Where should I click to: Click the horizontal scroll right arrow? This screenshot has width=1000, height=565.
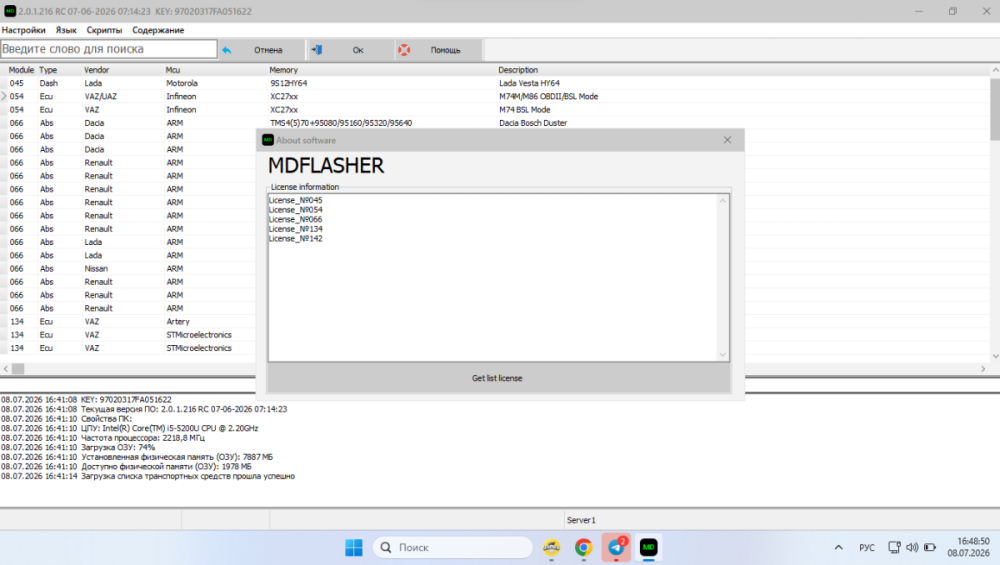tap(983, 369)
